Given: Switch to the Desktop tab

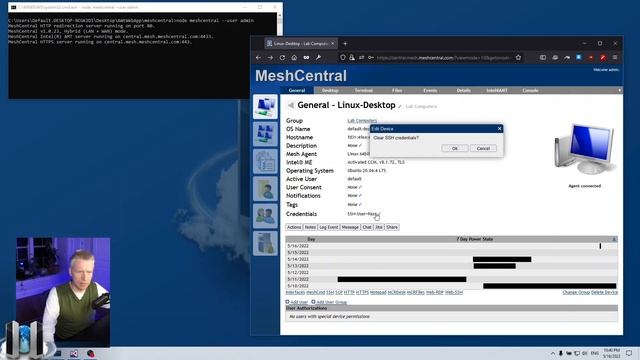Looking at the screenshot, I should tap(330, 90).
